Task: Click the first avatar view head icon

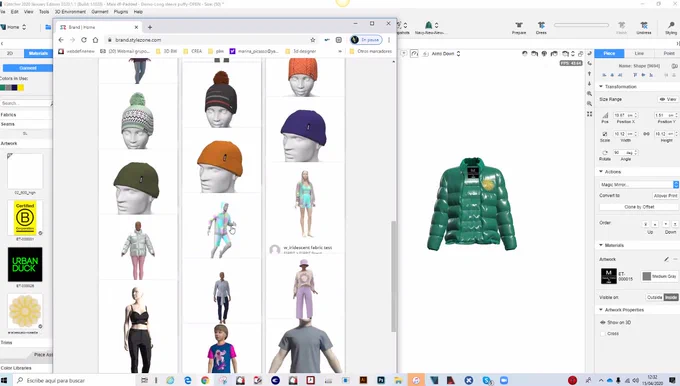Action: click(x=525, y=53)
